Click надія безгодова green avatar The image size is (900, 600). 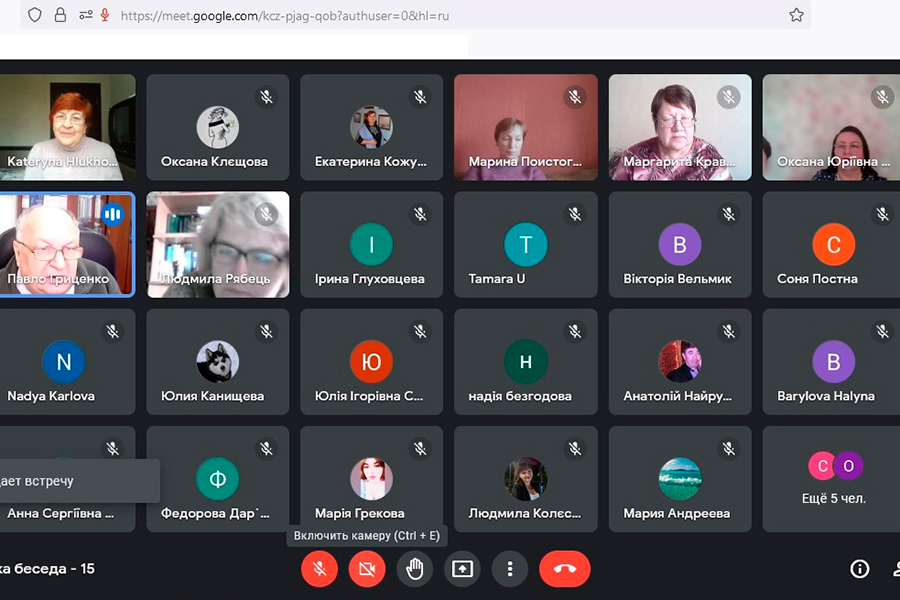pos(526,361)
